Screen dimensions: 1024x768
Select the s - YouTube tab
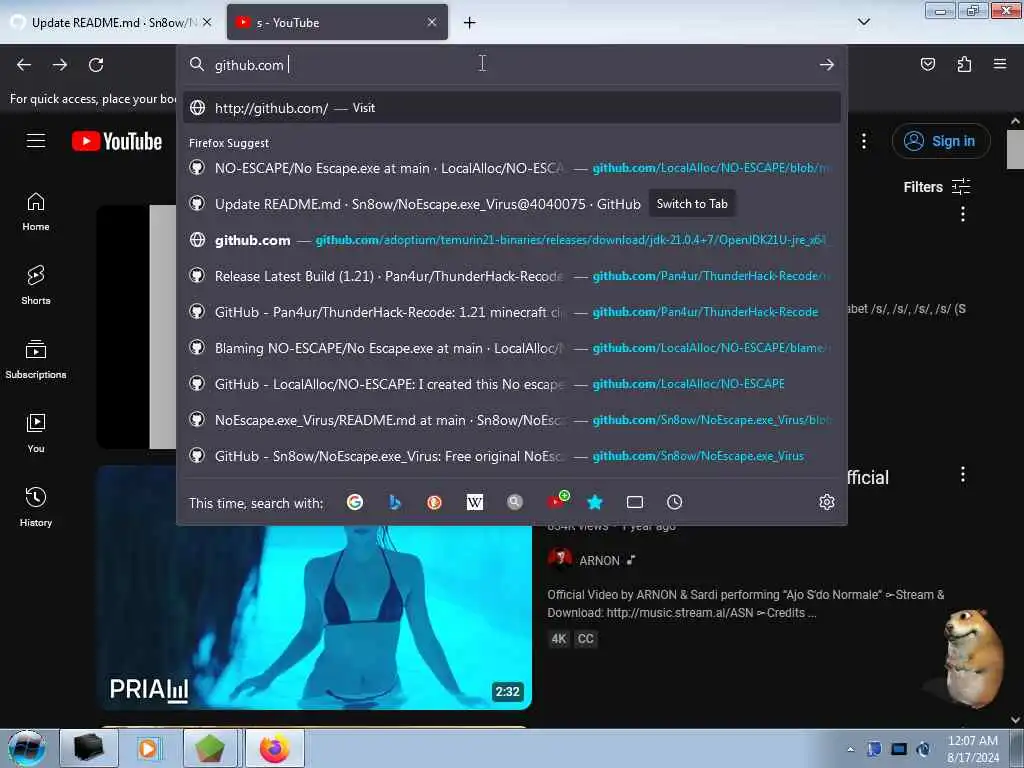click(x=338, y=22)
